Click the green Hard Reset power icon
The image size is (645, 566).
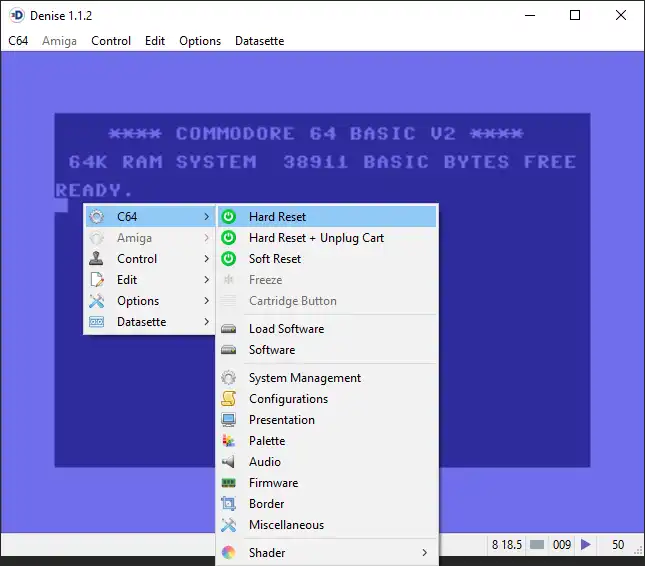click(x=229, y=216)
